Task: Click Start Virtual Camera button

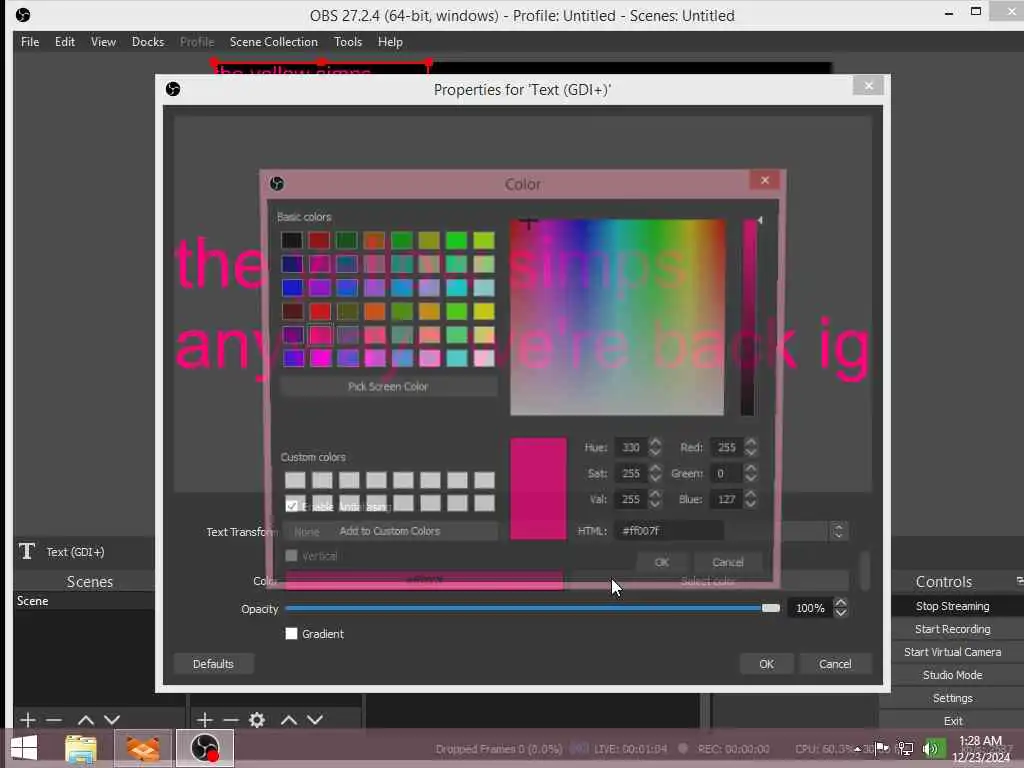Action: tap(952, 652)
